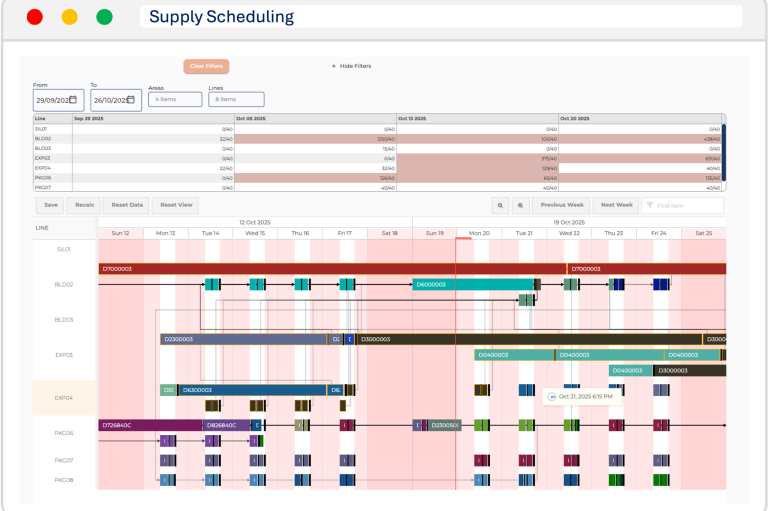
Task: Click the Recalc button
Action: [85, 205]
